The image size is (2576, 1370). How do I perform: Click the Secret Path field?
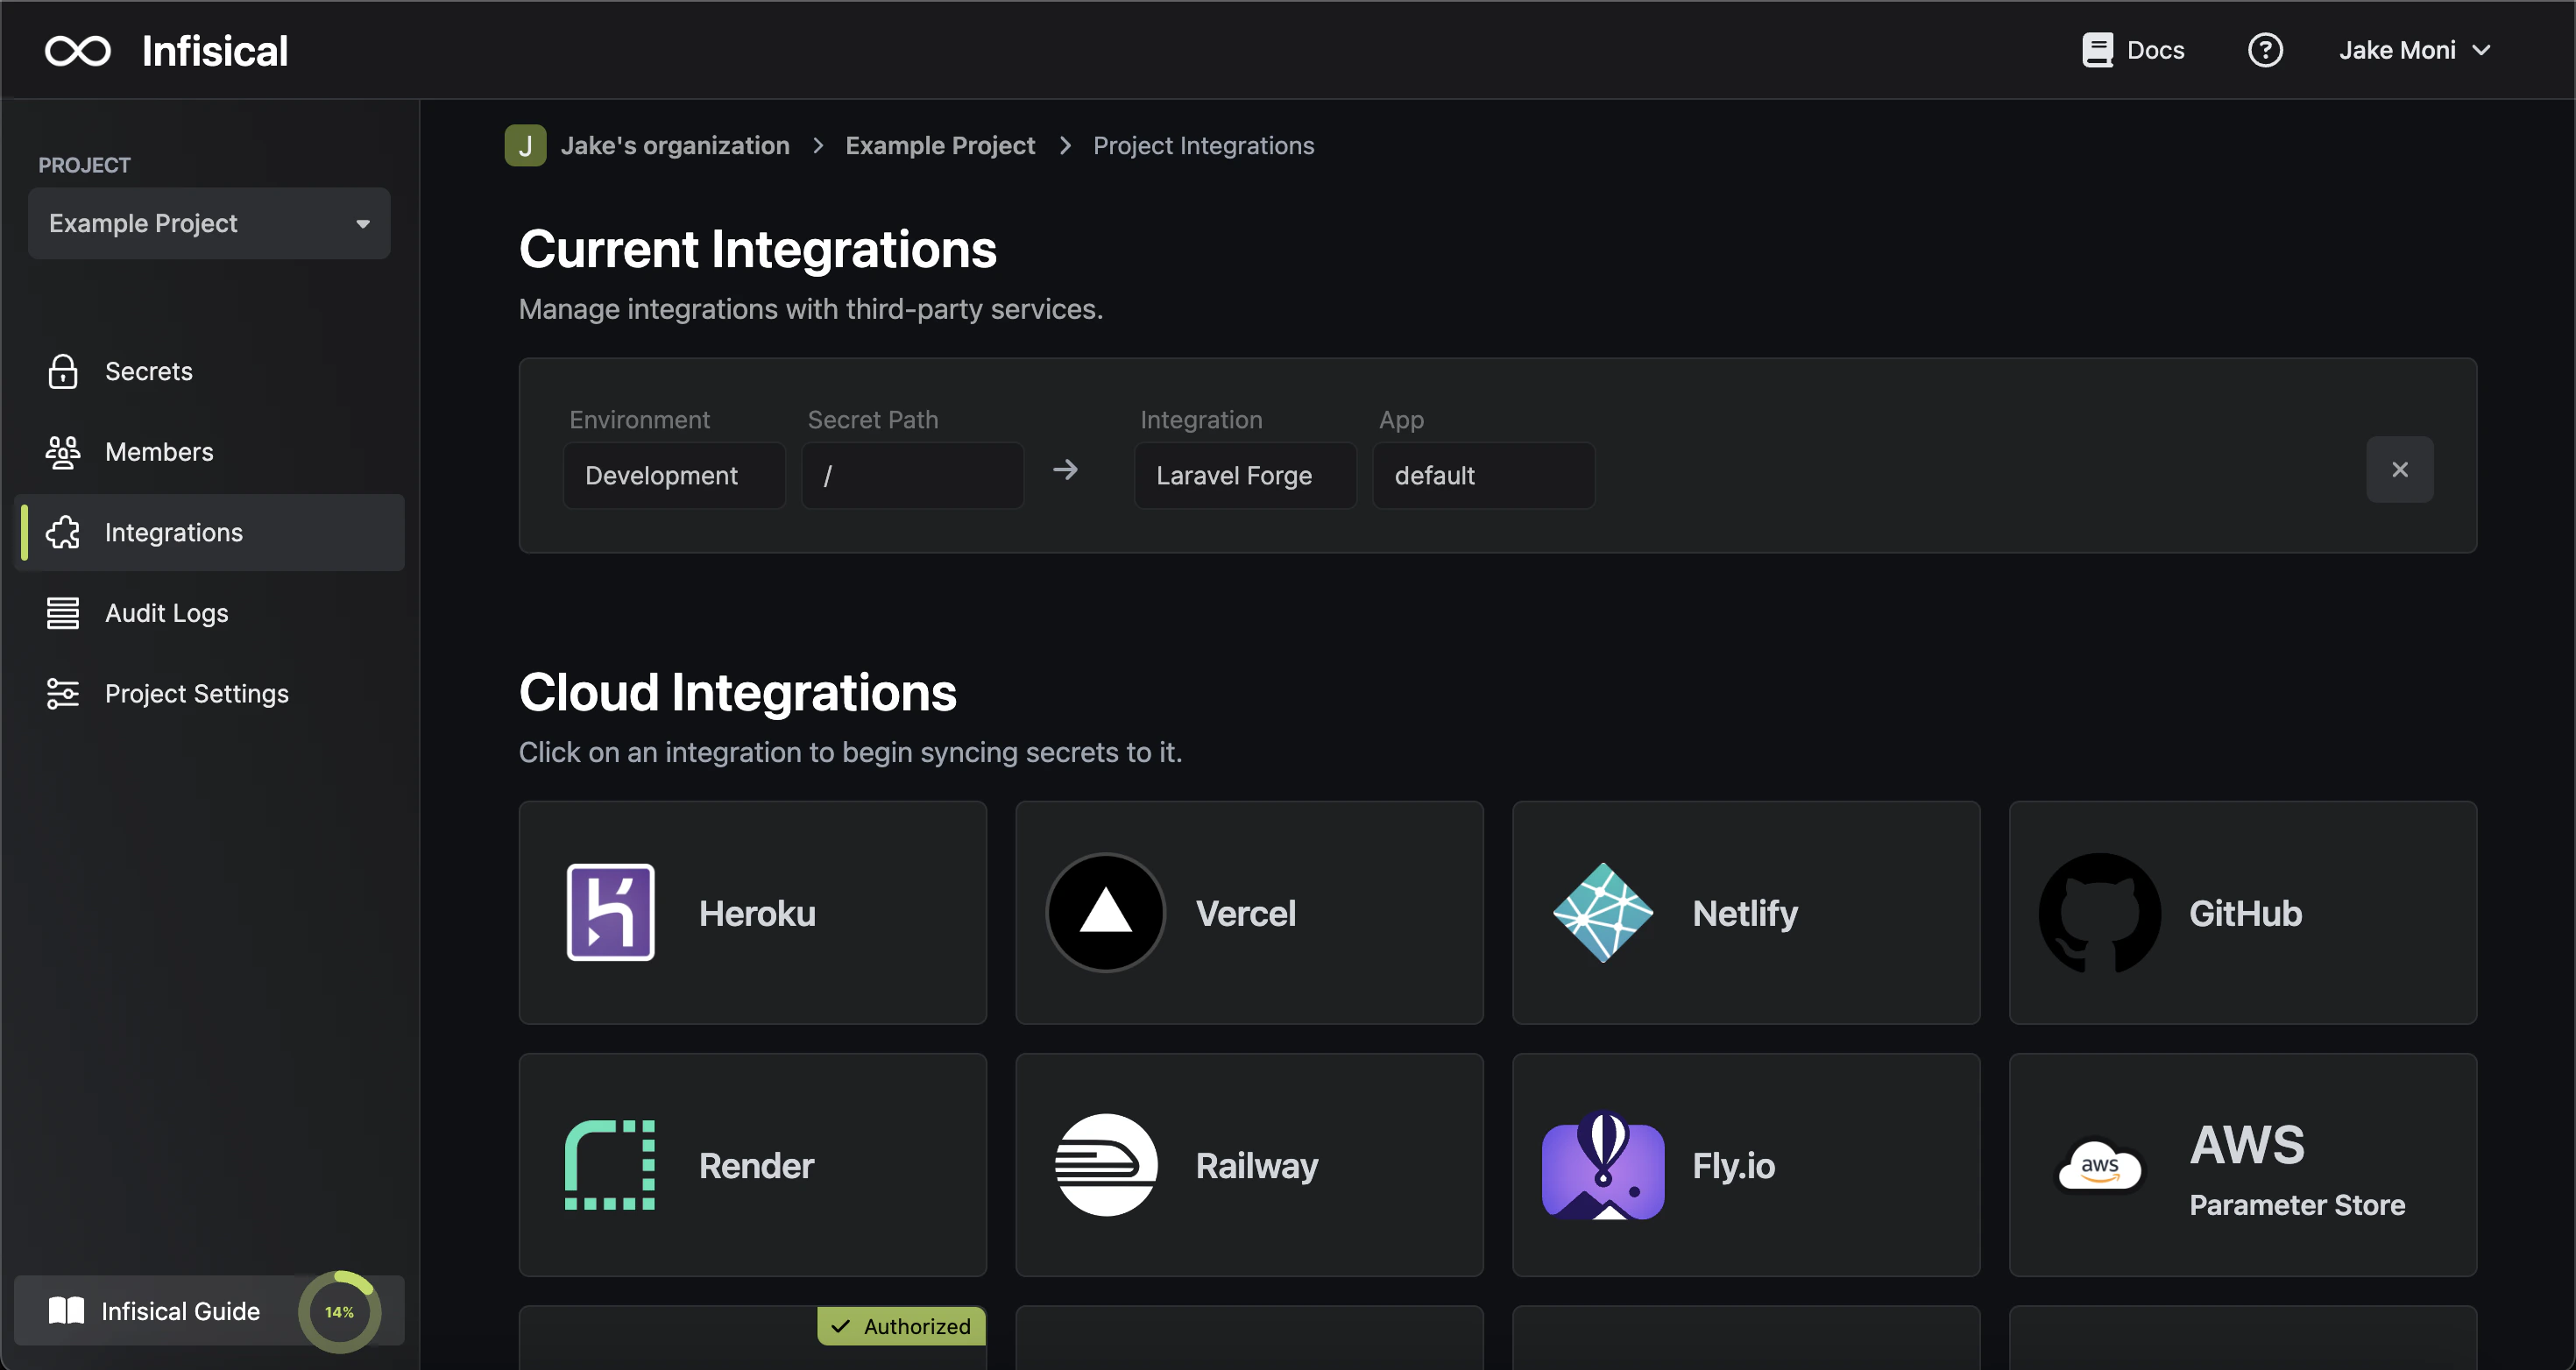(912, 475)
